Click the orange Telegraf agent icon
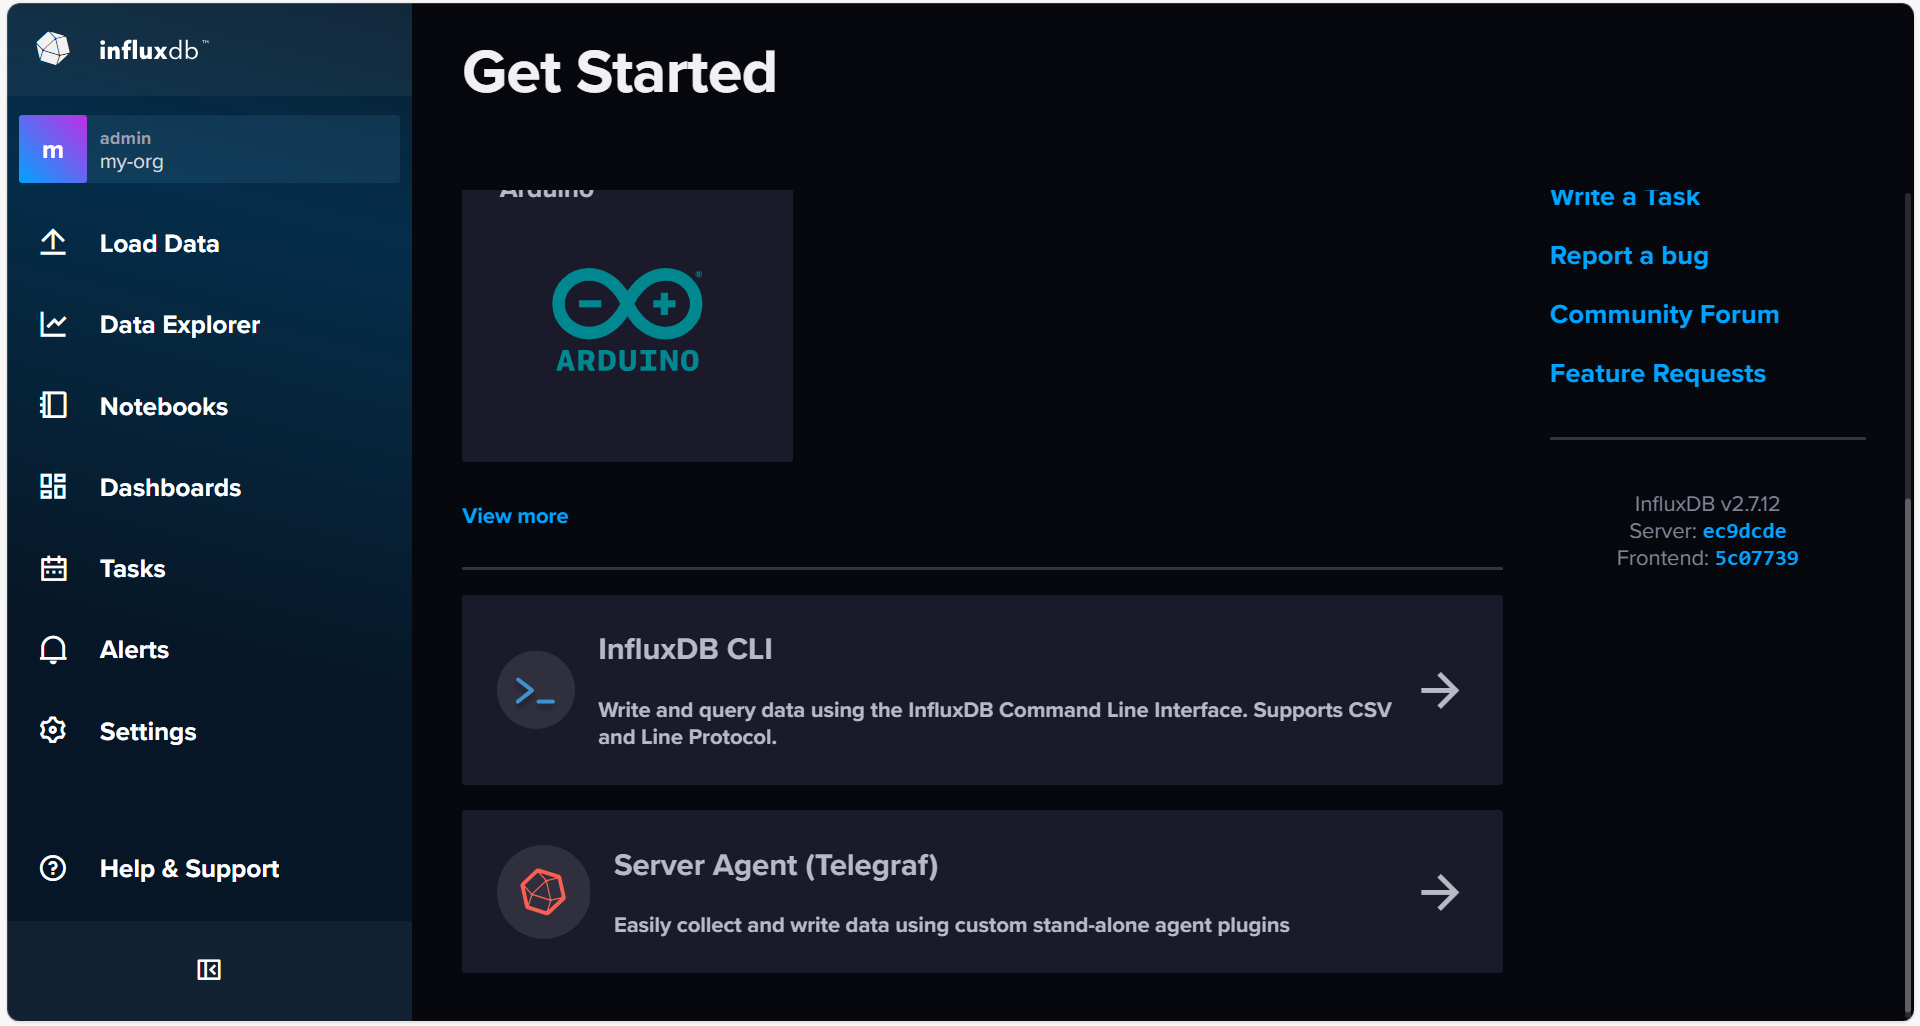1920x1026 pixels. [543, 891]
